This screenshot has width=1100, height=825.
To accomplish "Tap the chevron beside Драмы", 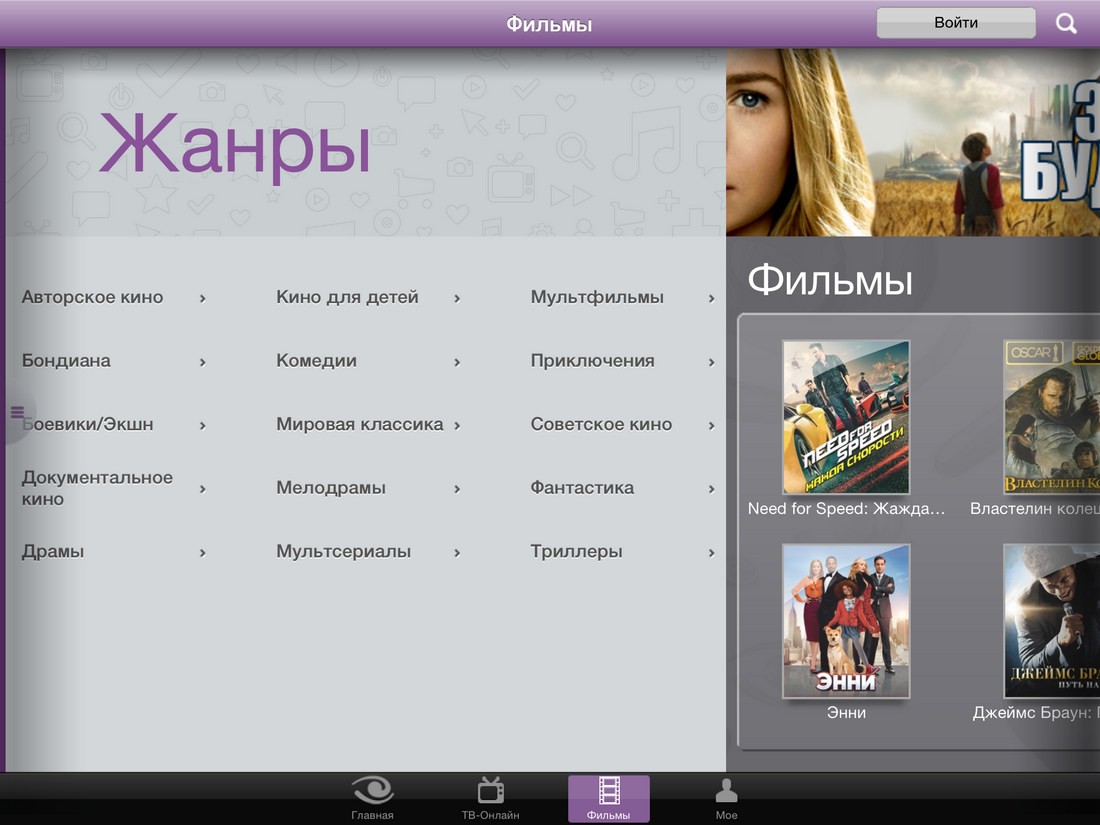I will pyautogui.click(x=202, y=553).
